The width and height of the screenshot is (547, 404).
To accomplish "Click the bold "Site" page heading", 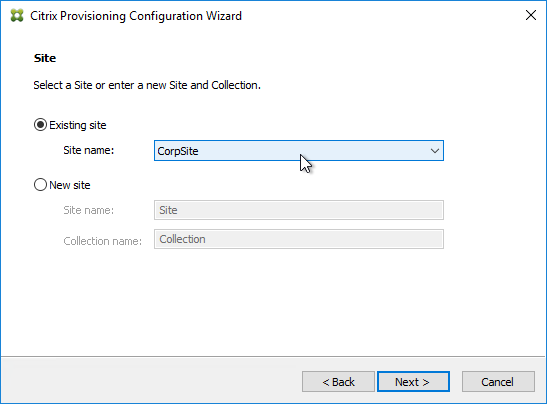I will (x=45, y=58).
